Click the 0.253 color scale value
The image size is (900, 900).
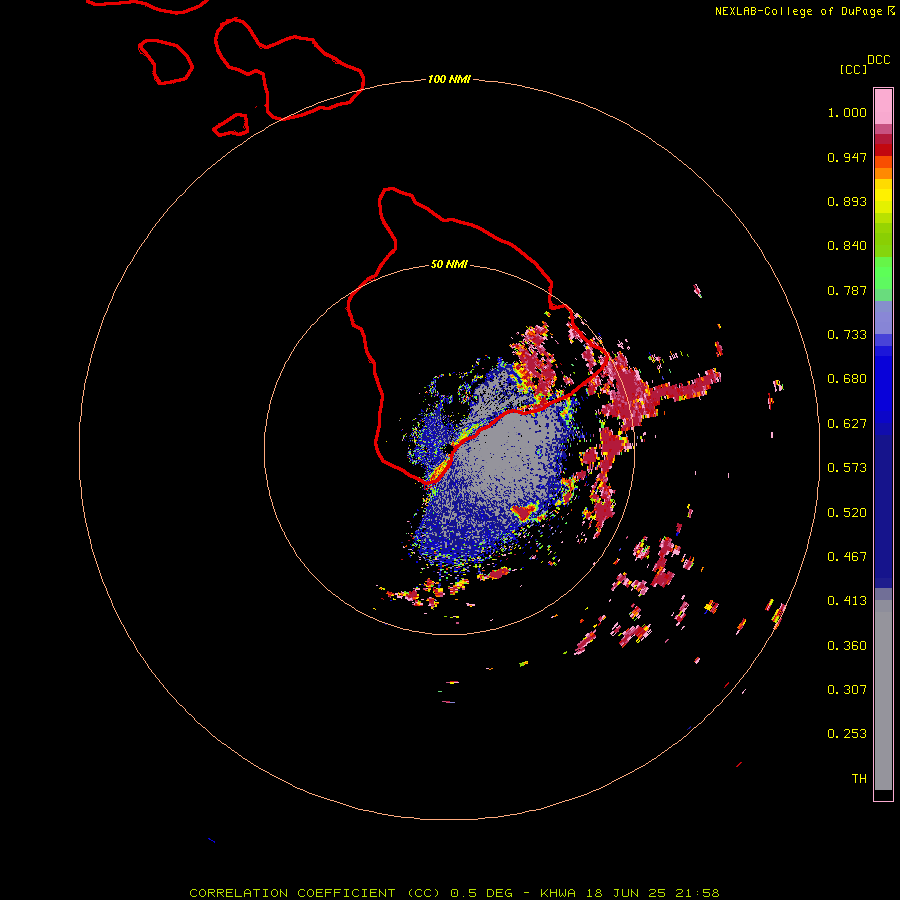click(x=847, y=734)
